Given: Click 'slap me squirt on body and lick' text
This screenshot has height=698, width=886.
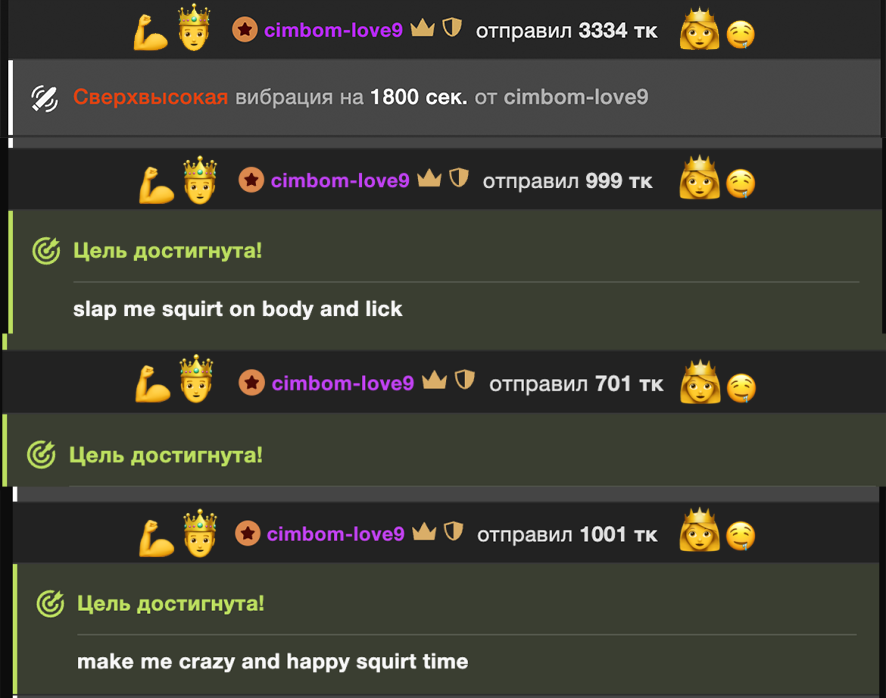Looking at the screenshot, I should [237, 309].
